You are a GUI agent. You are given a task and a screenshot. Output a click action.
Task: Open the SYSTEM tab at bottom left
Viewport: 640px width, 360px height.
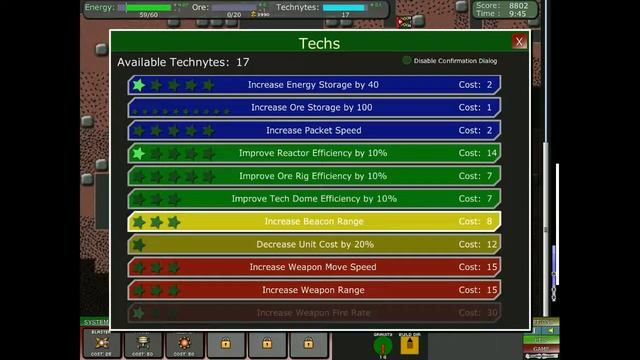[x=96, y=322]
